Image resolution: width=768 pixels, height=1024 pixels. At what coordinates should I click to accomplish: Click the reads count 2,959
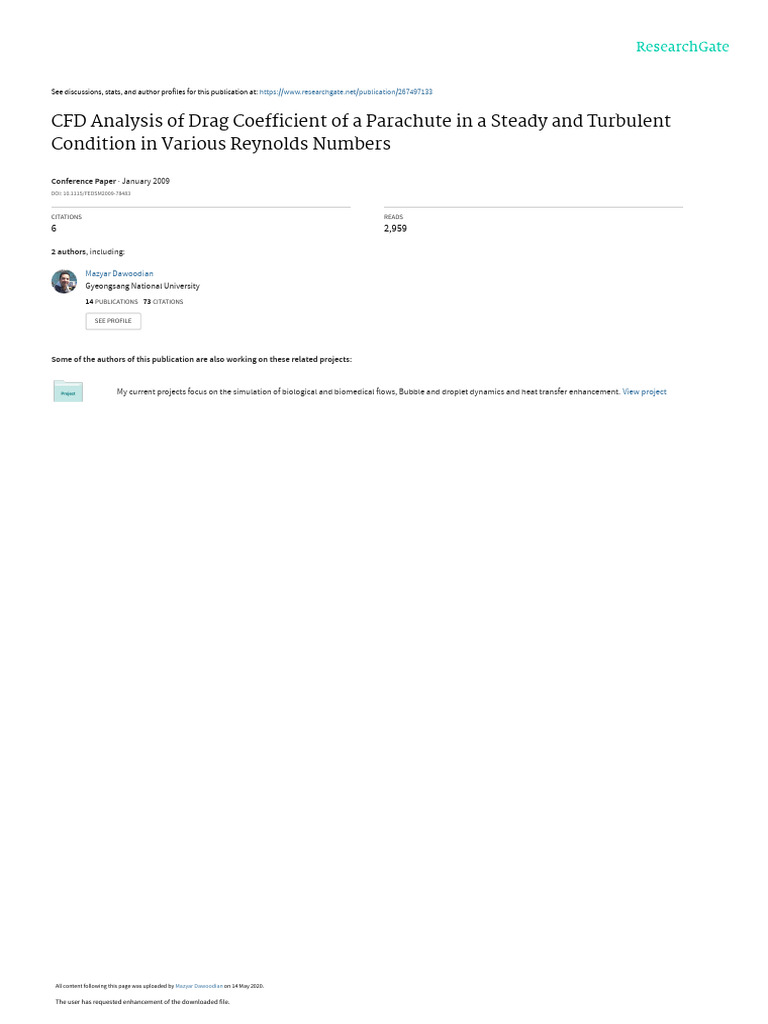pyautogui.click(x=395, y=229)
